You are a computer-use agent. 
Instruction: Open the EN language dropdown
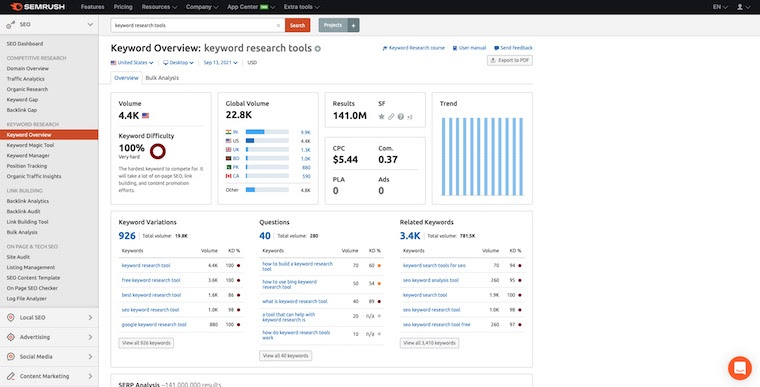point(720,7)
